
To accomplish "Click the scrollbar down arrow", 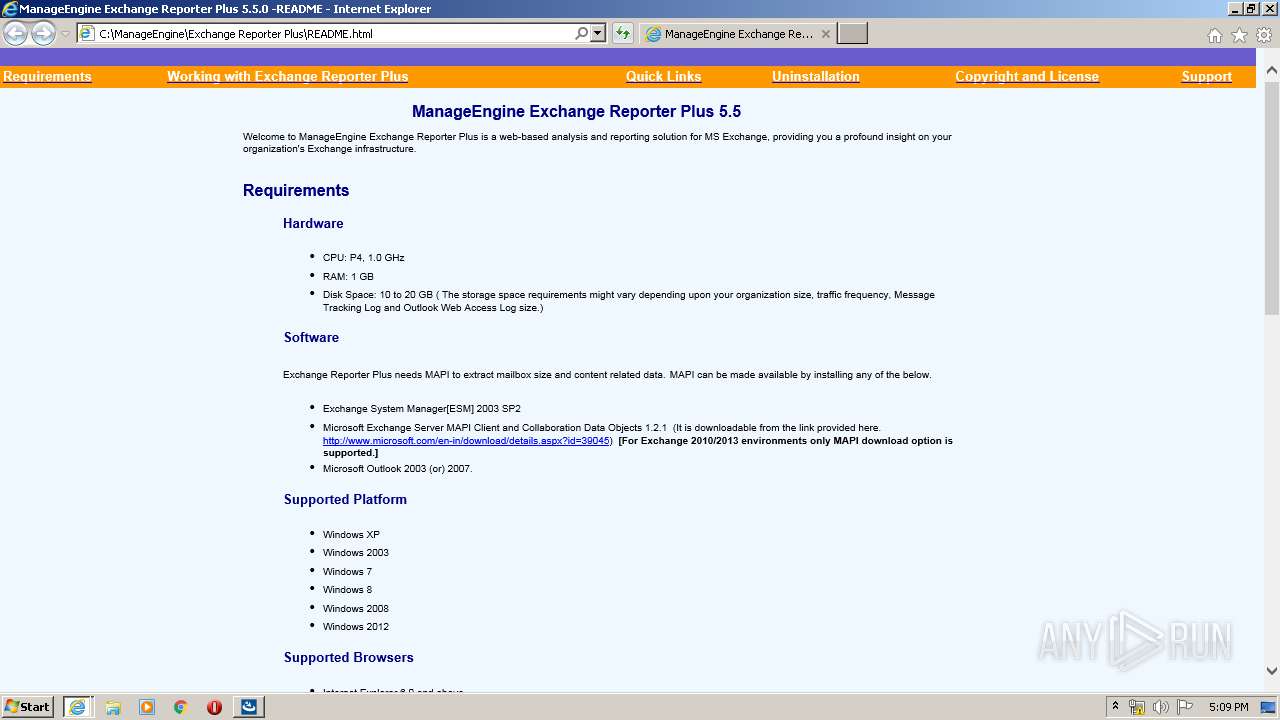I will point(1272,671).
